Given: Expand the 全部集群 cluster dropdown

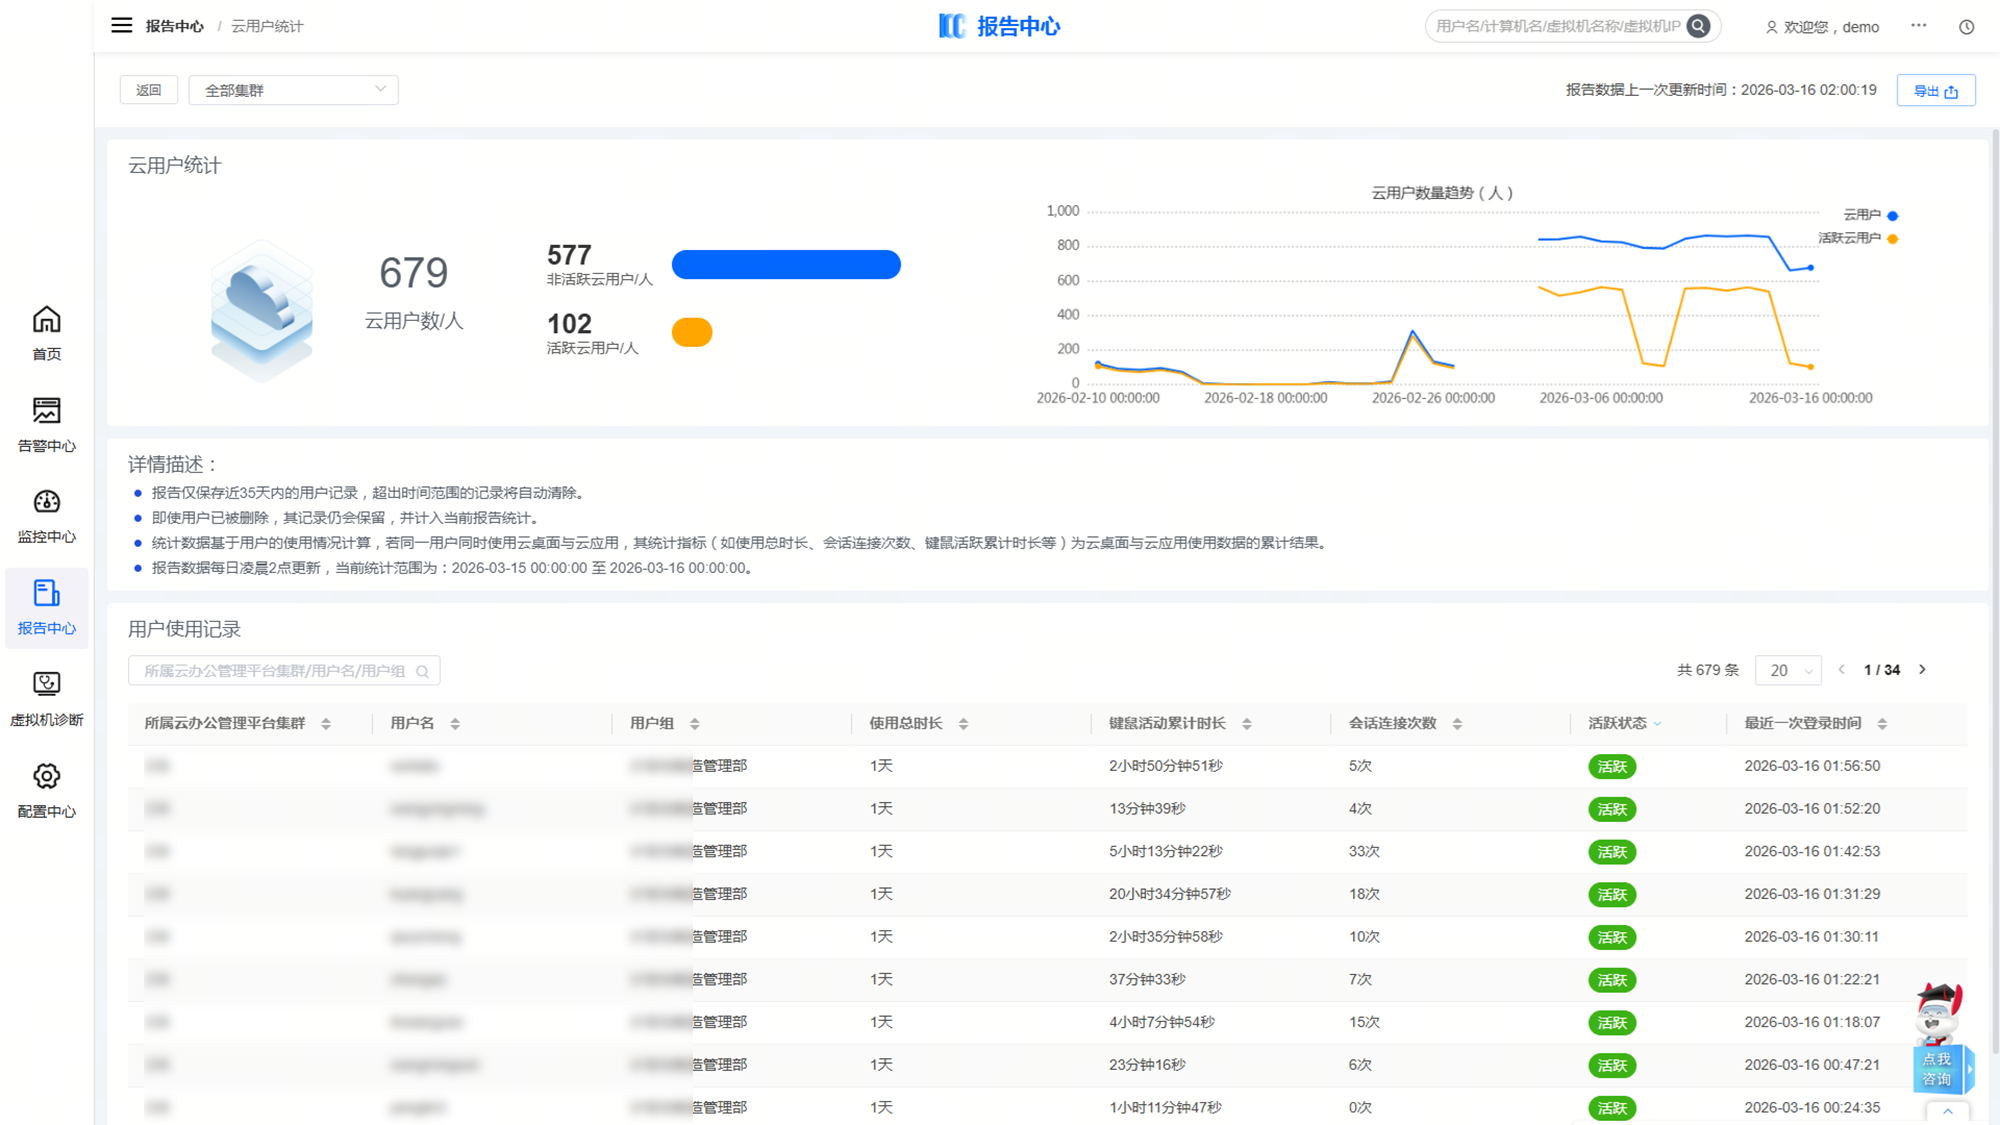Looking at the screenshot, I should [x=293, y=90].
